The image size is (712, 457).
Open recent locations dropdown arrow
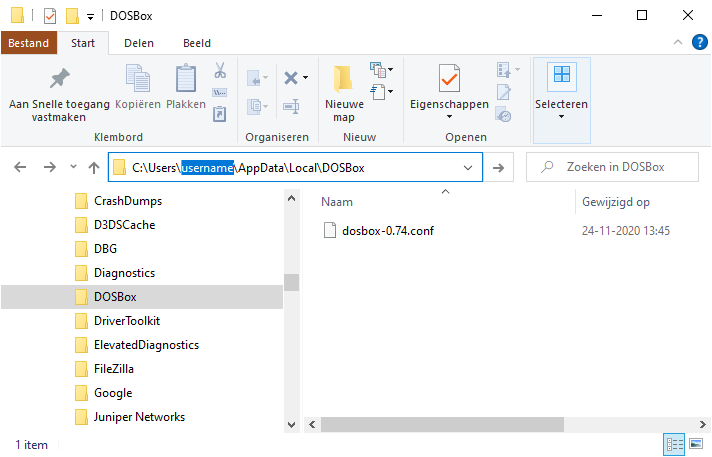click(73, 167)
